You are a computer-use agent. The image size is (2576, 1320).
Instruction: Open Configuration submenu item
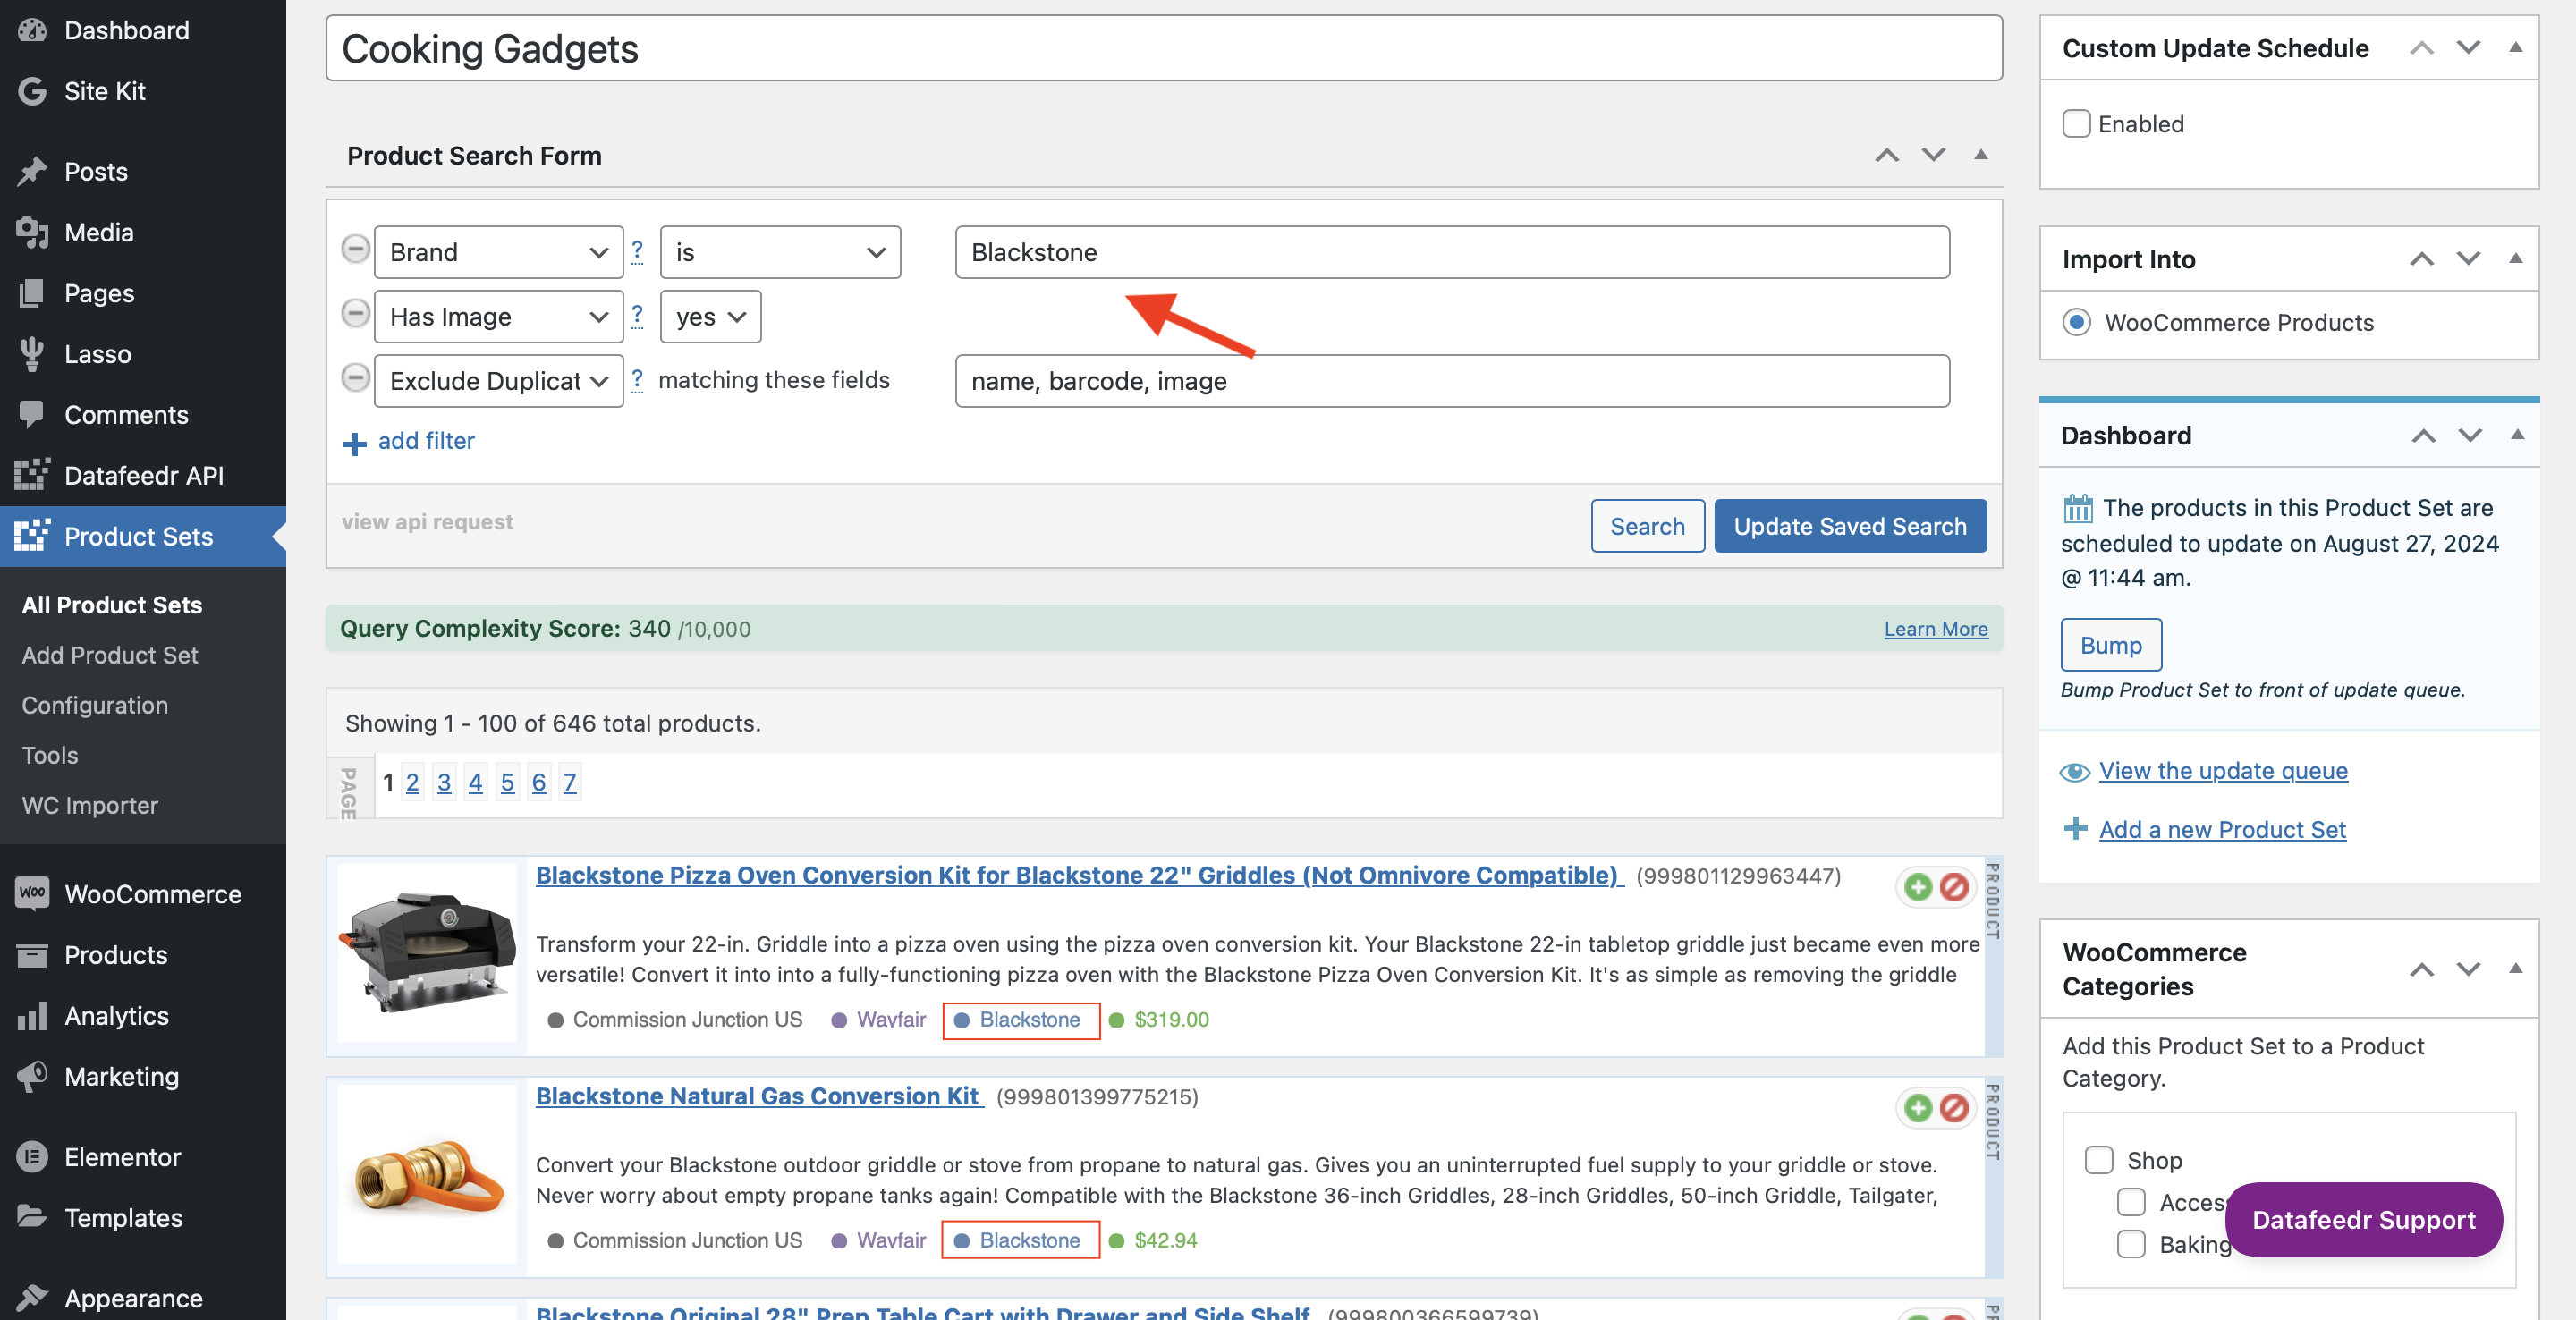click(95, 704)
